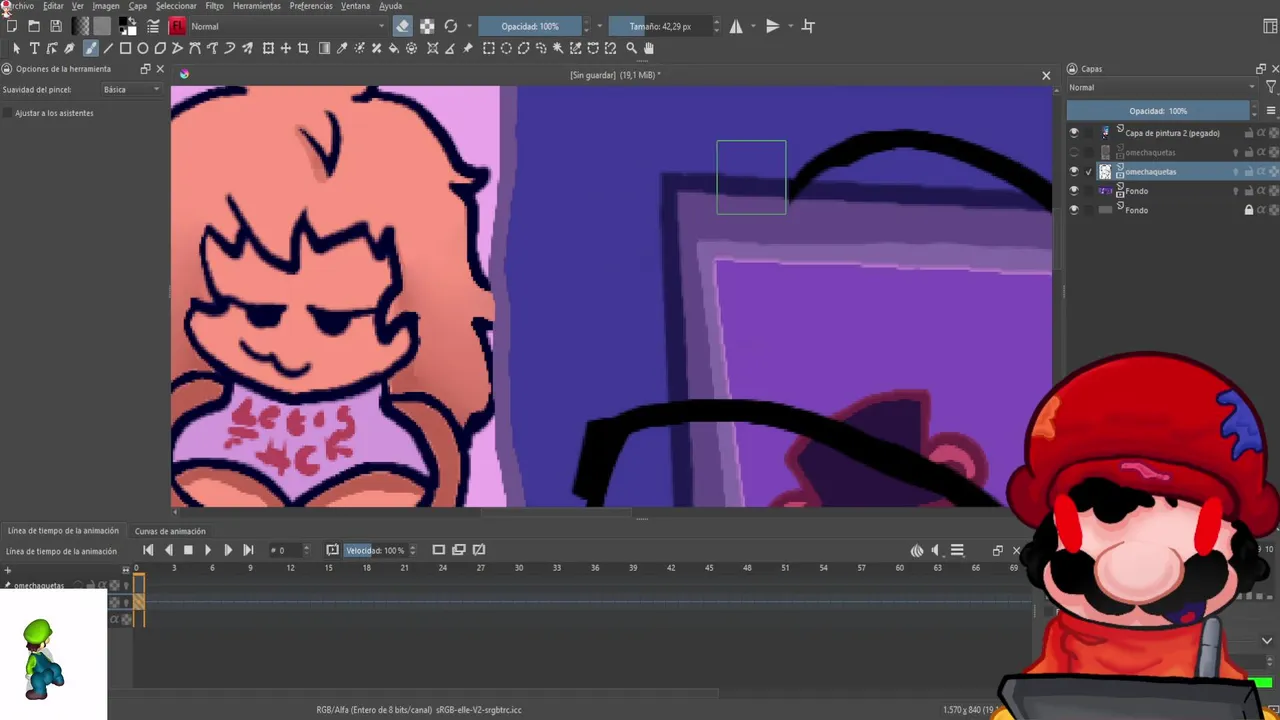
Task: Select the calligraphy tool
Action: point(70,48)
